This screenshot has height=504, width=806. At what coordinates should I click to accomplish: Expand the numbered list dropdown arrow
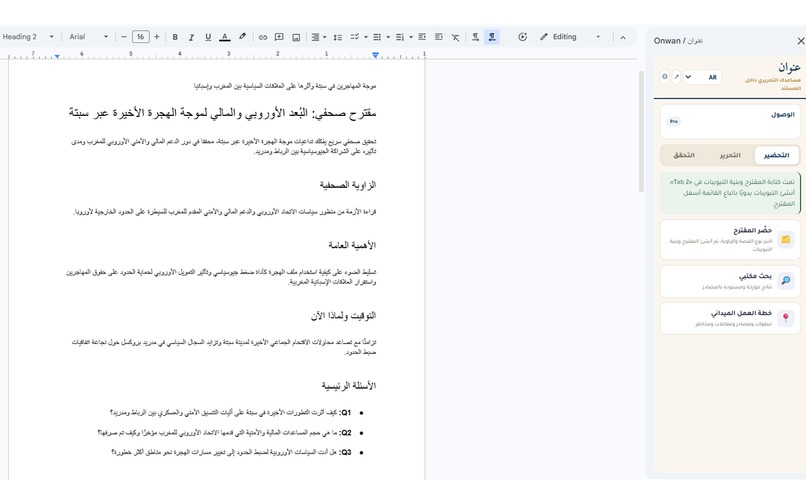click(411, 37)
